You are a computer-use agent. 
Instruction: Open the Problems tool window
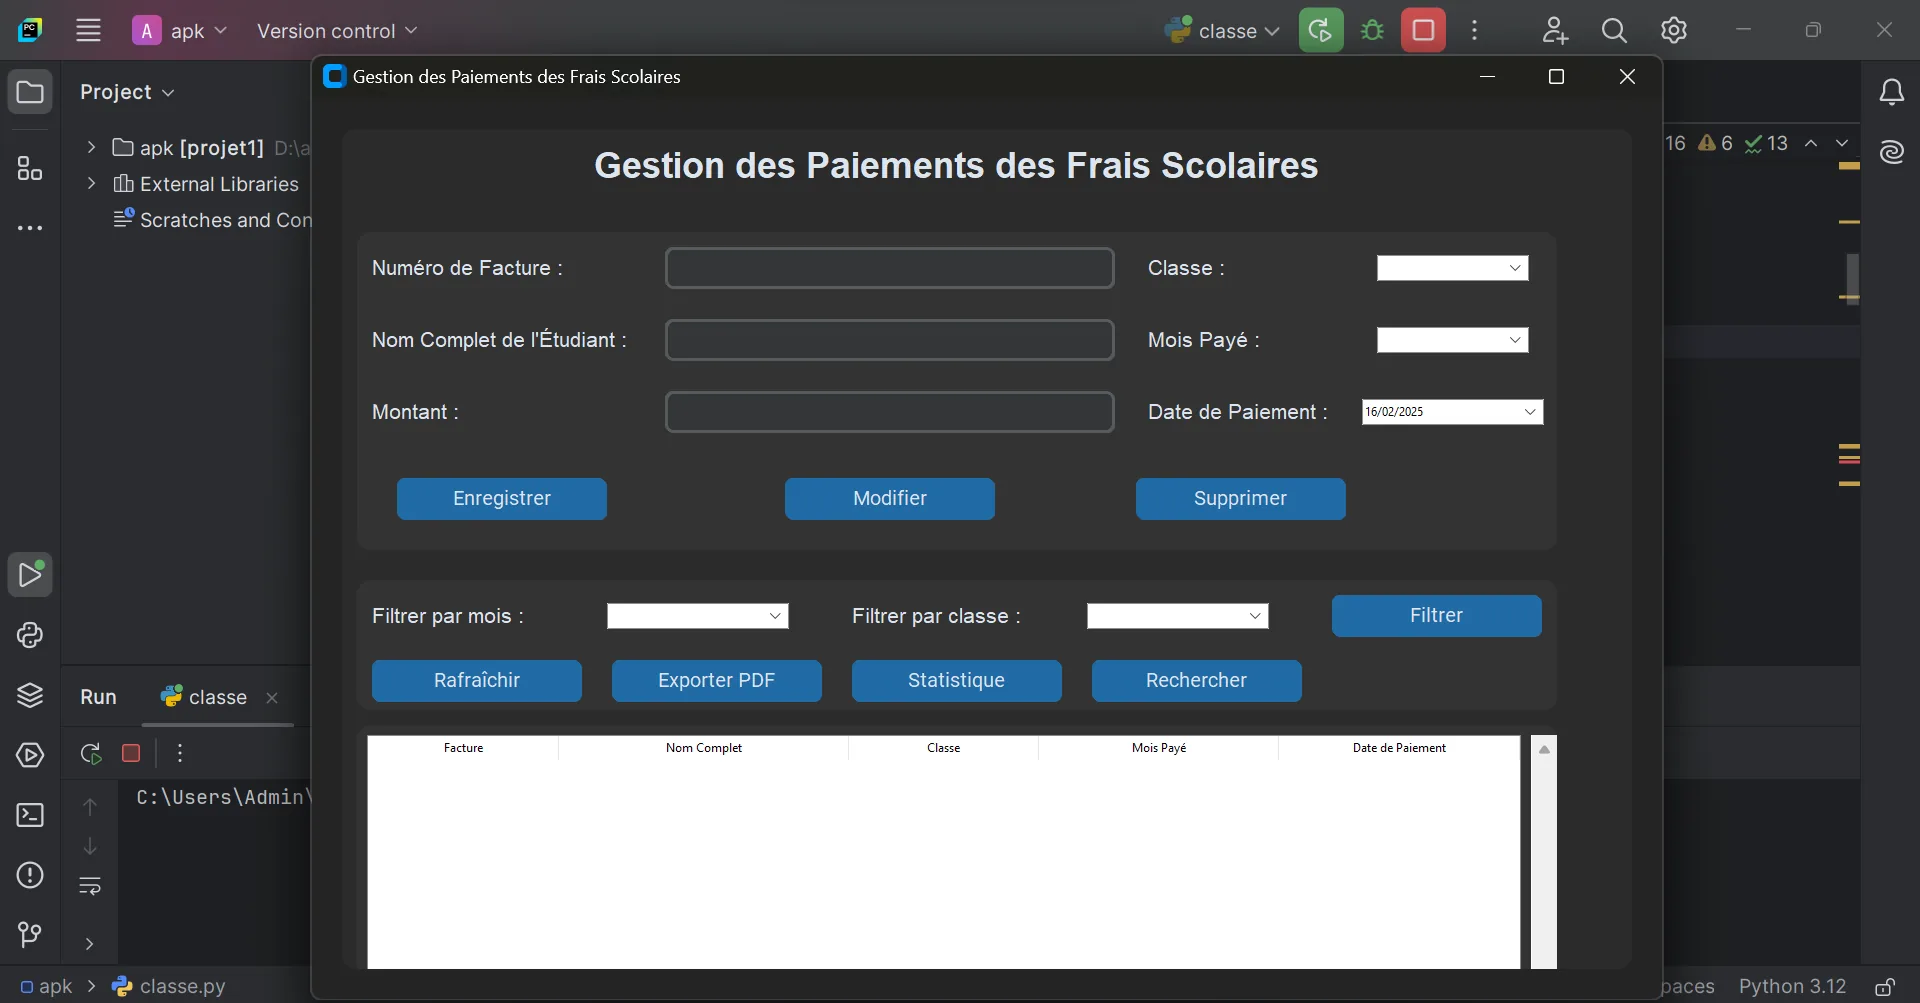[x=30, y=875]
